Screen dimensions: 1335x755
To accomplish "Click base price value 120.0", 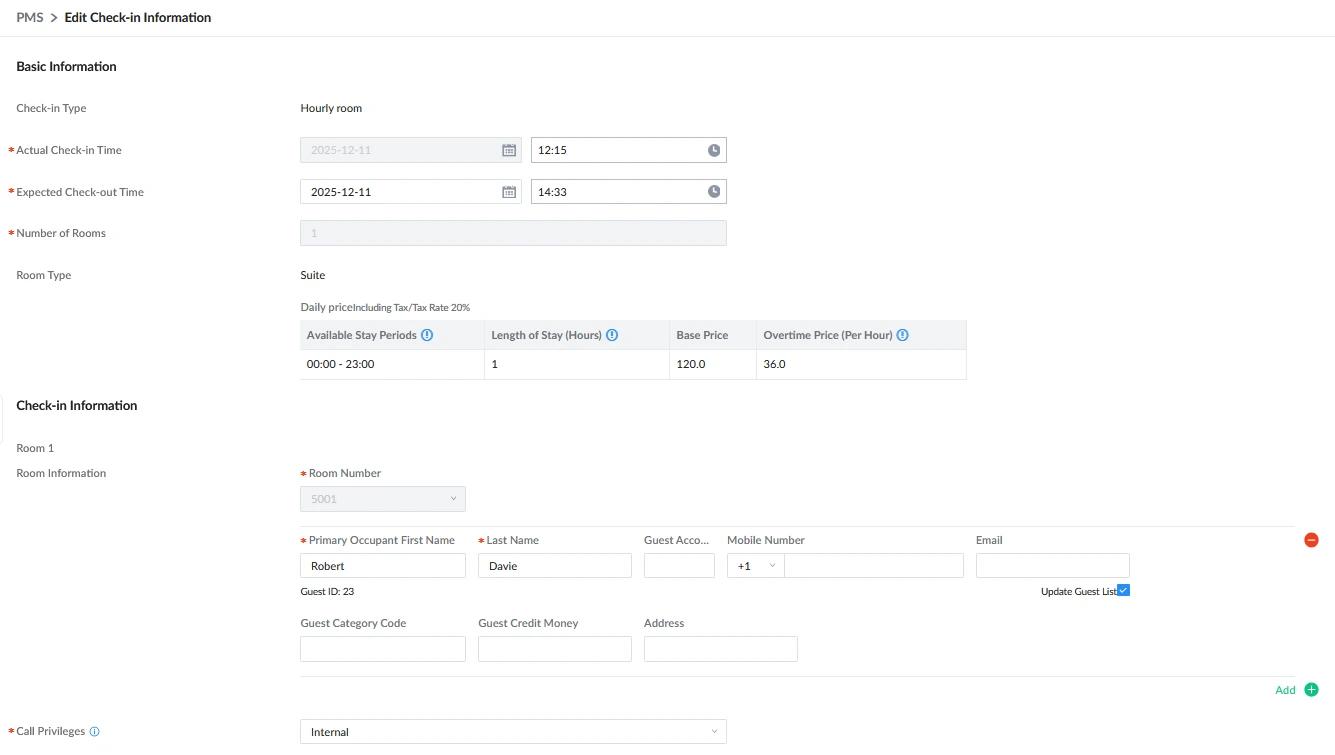I will click(x=690, y=364).
